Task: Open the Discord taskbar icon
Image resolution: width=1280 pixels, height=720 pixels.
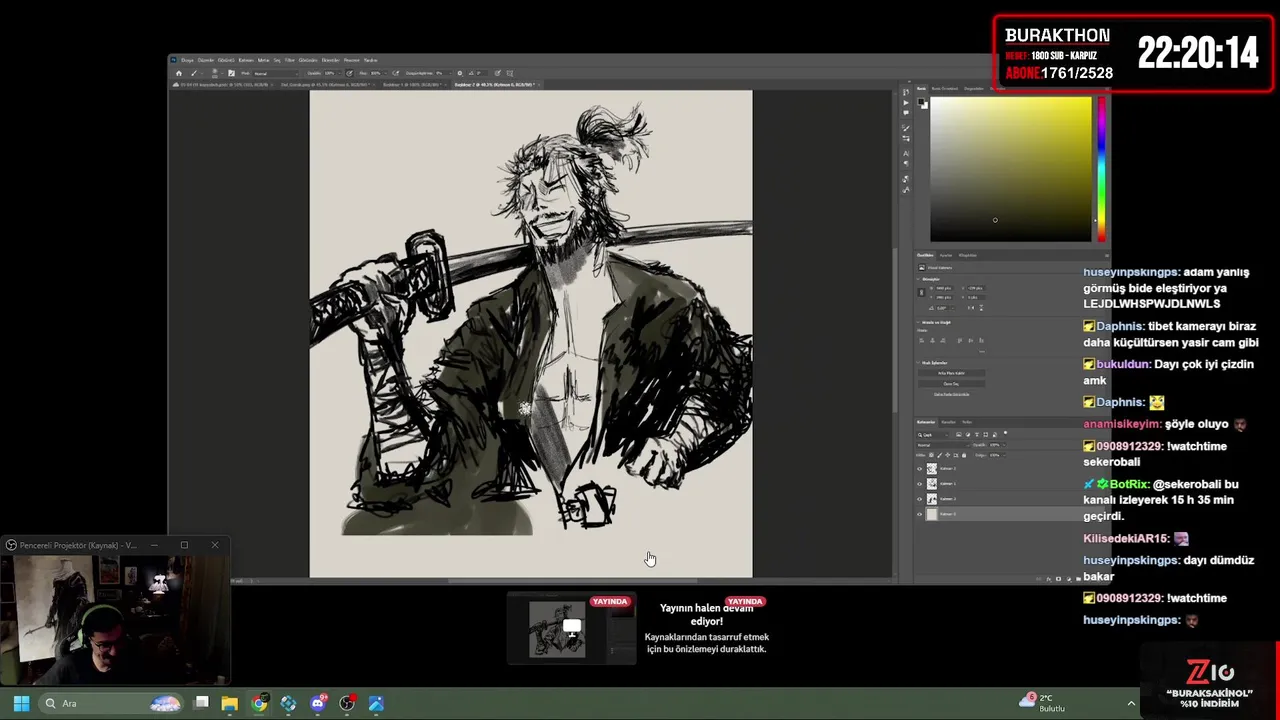Action: [318, 703]
